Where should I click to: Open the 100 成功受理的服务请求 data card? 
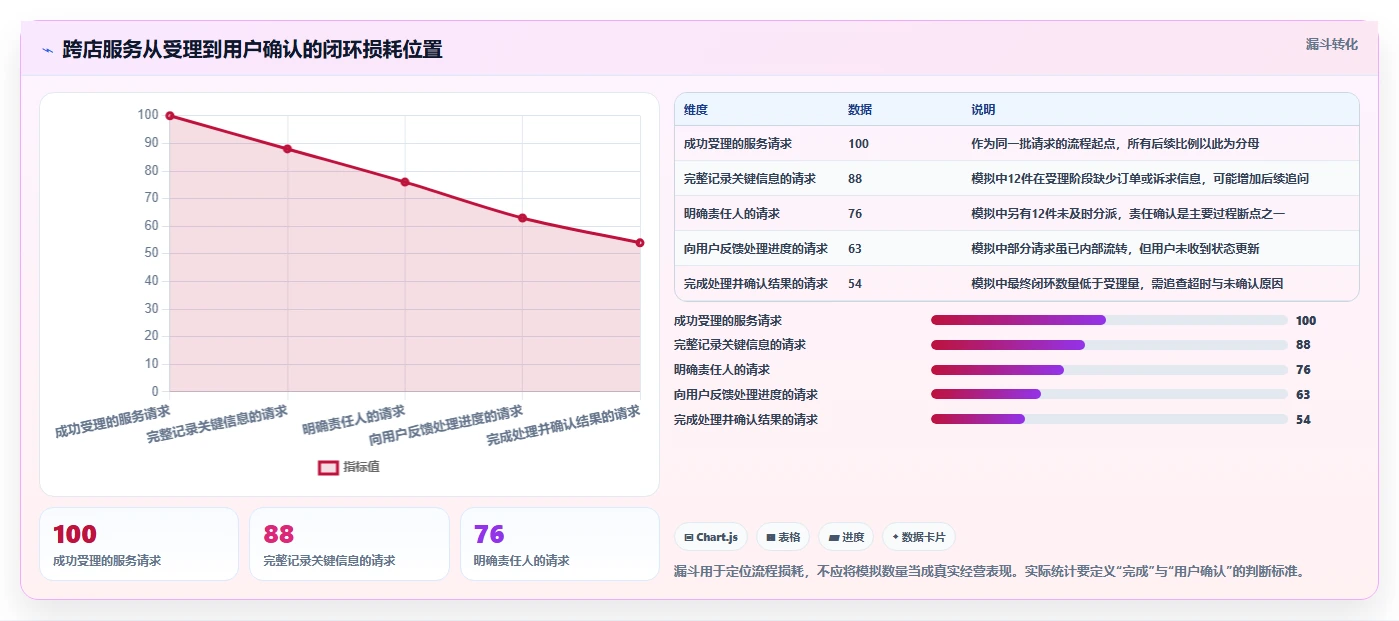(x=139, y=544)
